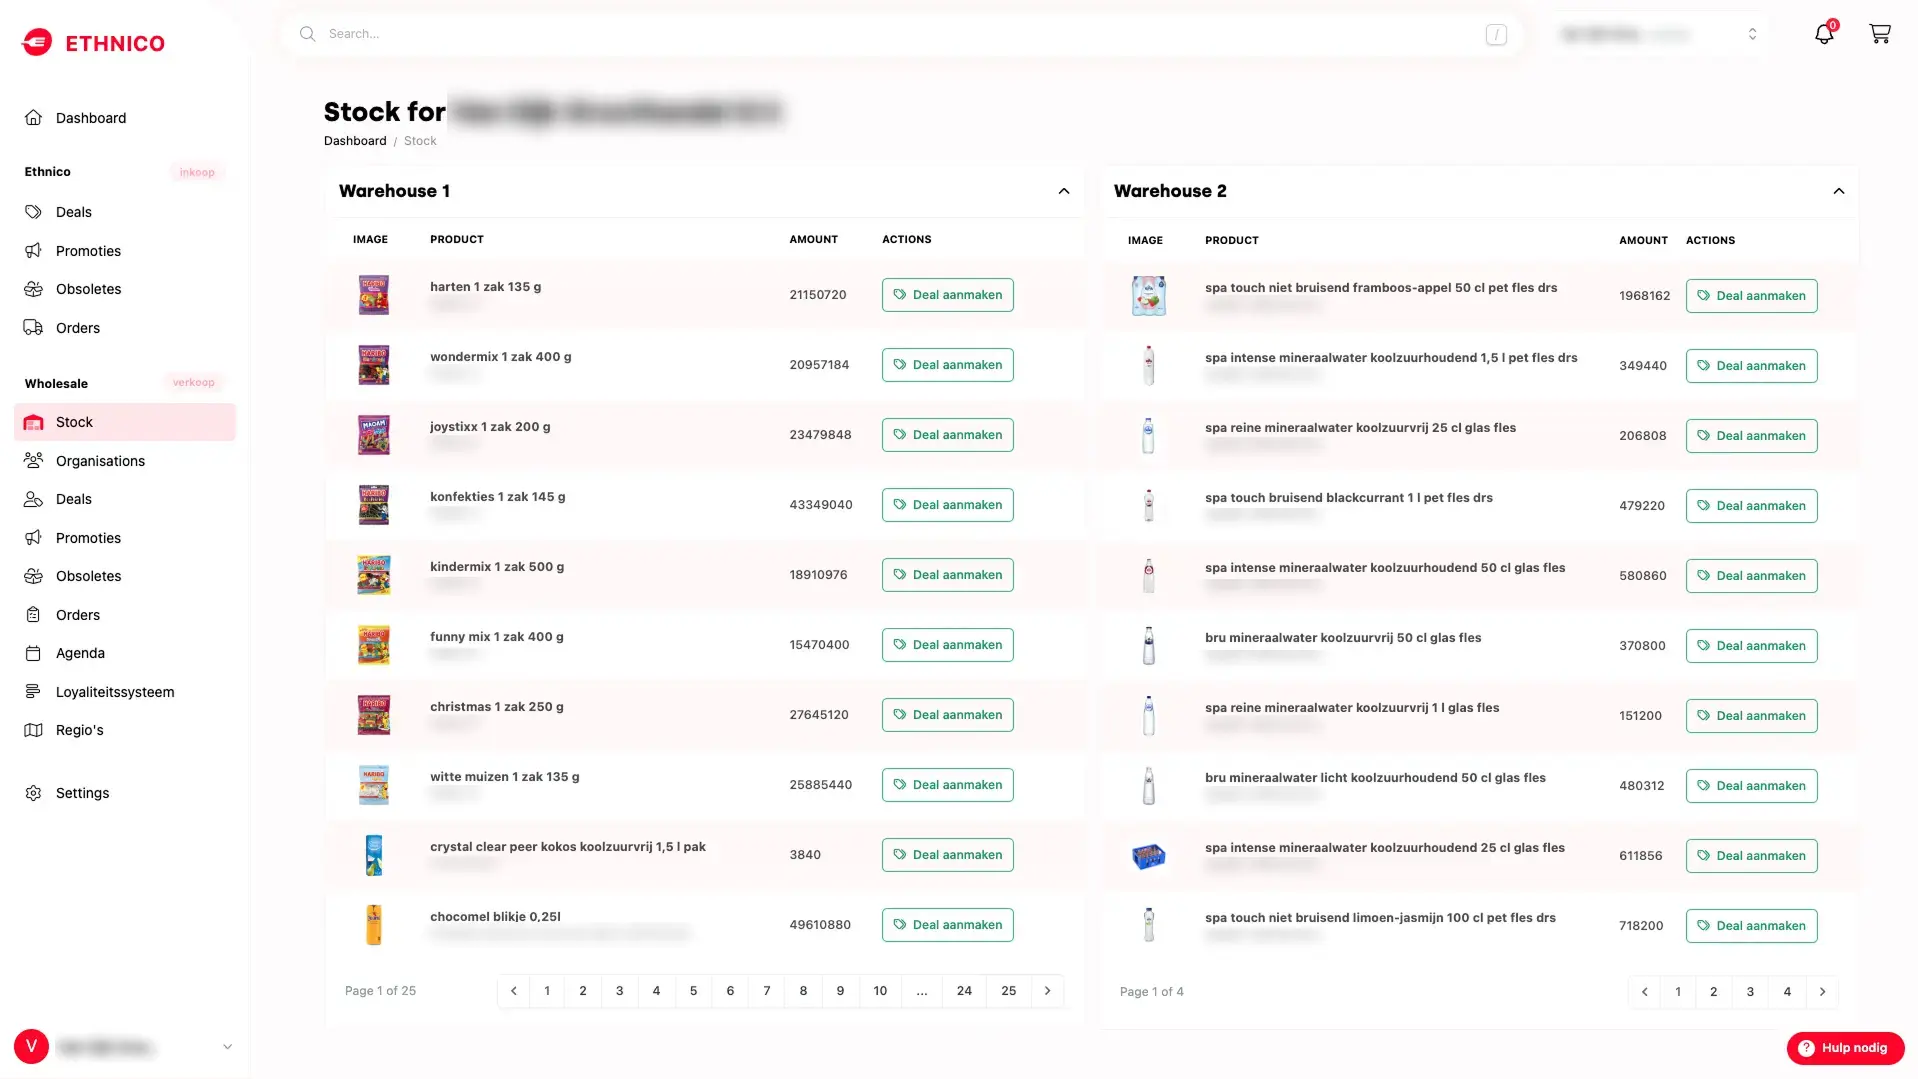1918x1079 pixels.
Task: Create deal for kindermix 1 zak 500 g
Action: click(947, 575)
